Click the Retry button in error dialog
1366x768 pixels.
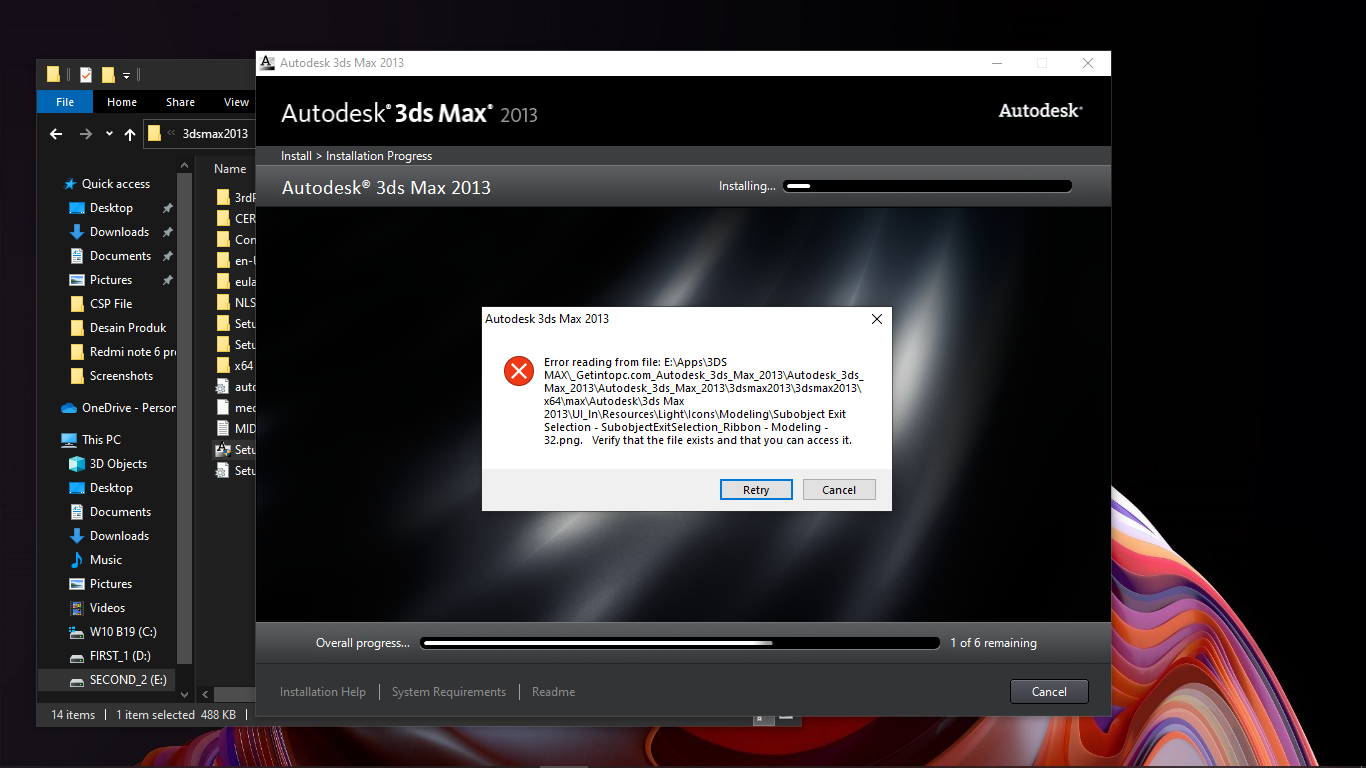click(756, 489)
